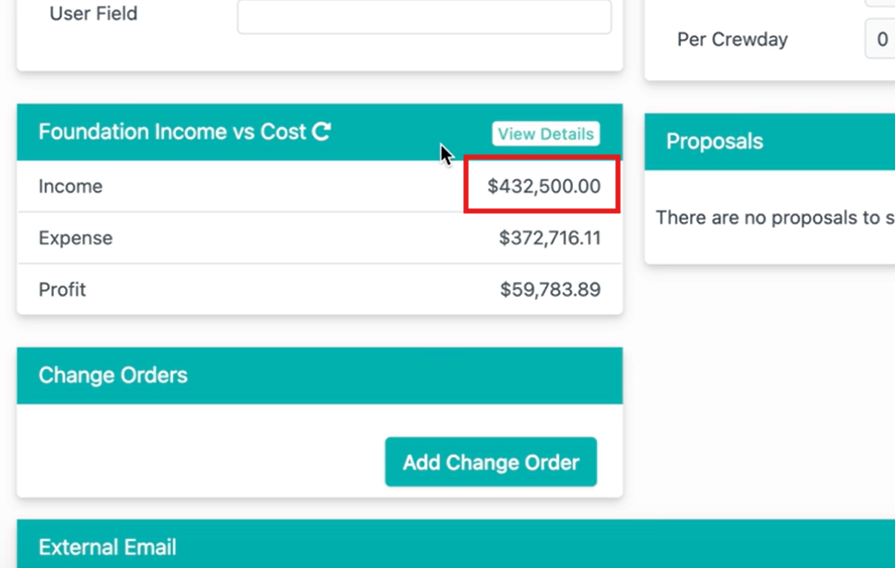Image resolution: width=895 pixels, height=568 pixels.
Task: Click the Per Crewday label
Action: coord(732,39)
